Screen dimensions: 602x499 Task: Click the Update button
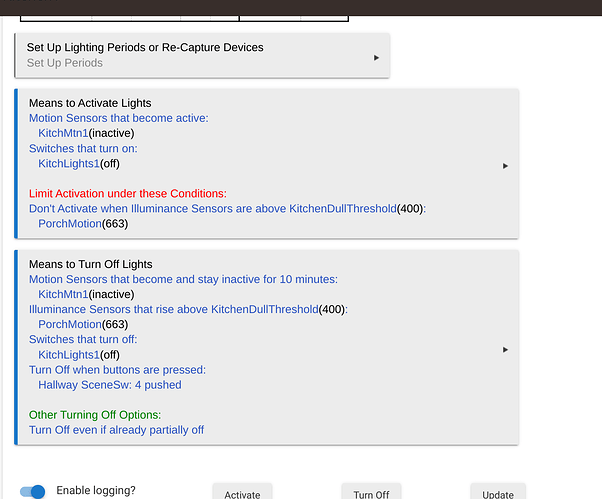498,492
